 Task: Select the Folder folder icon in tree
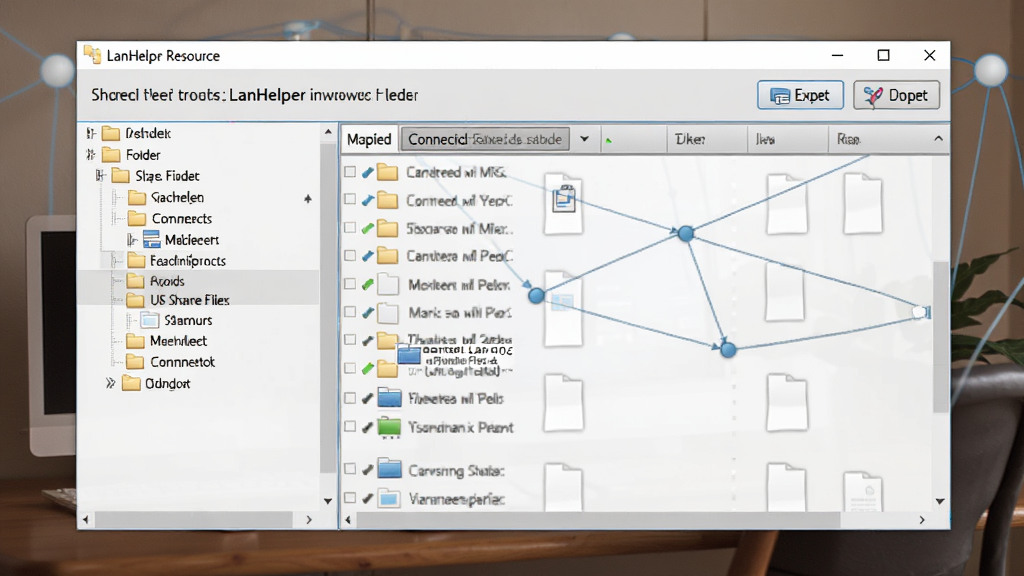(x=111, y=155)
